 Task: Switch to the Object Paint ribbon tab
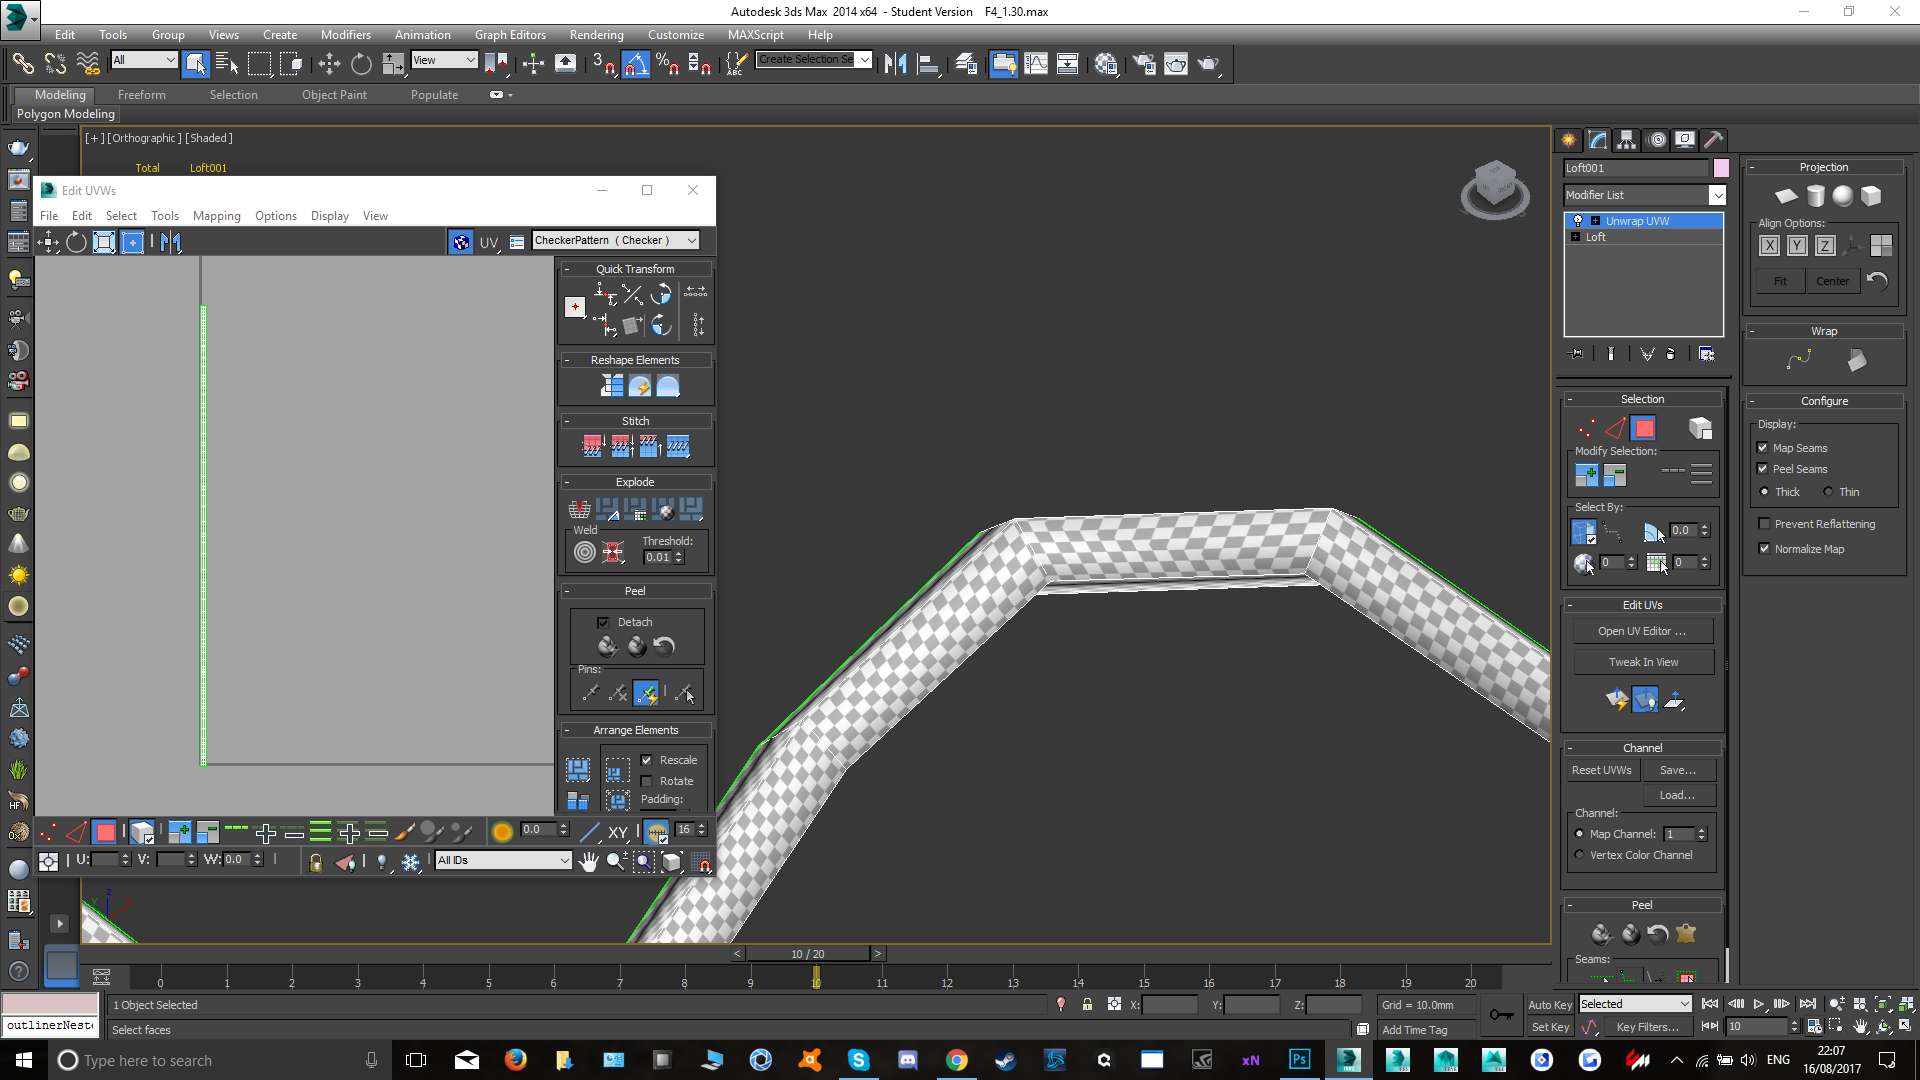pos(334,95)
